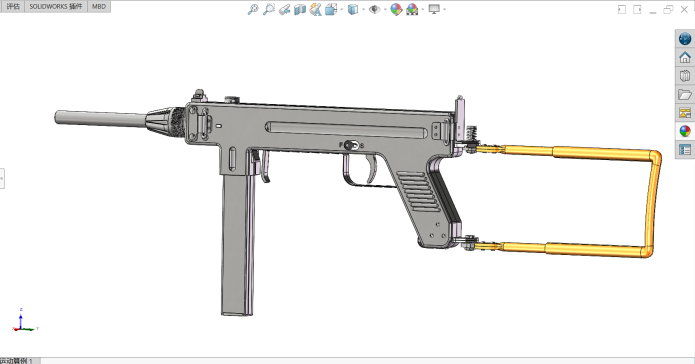Select the gun barrel
Screen dimensions: 695x364
point(101,118)
